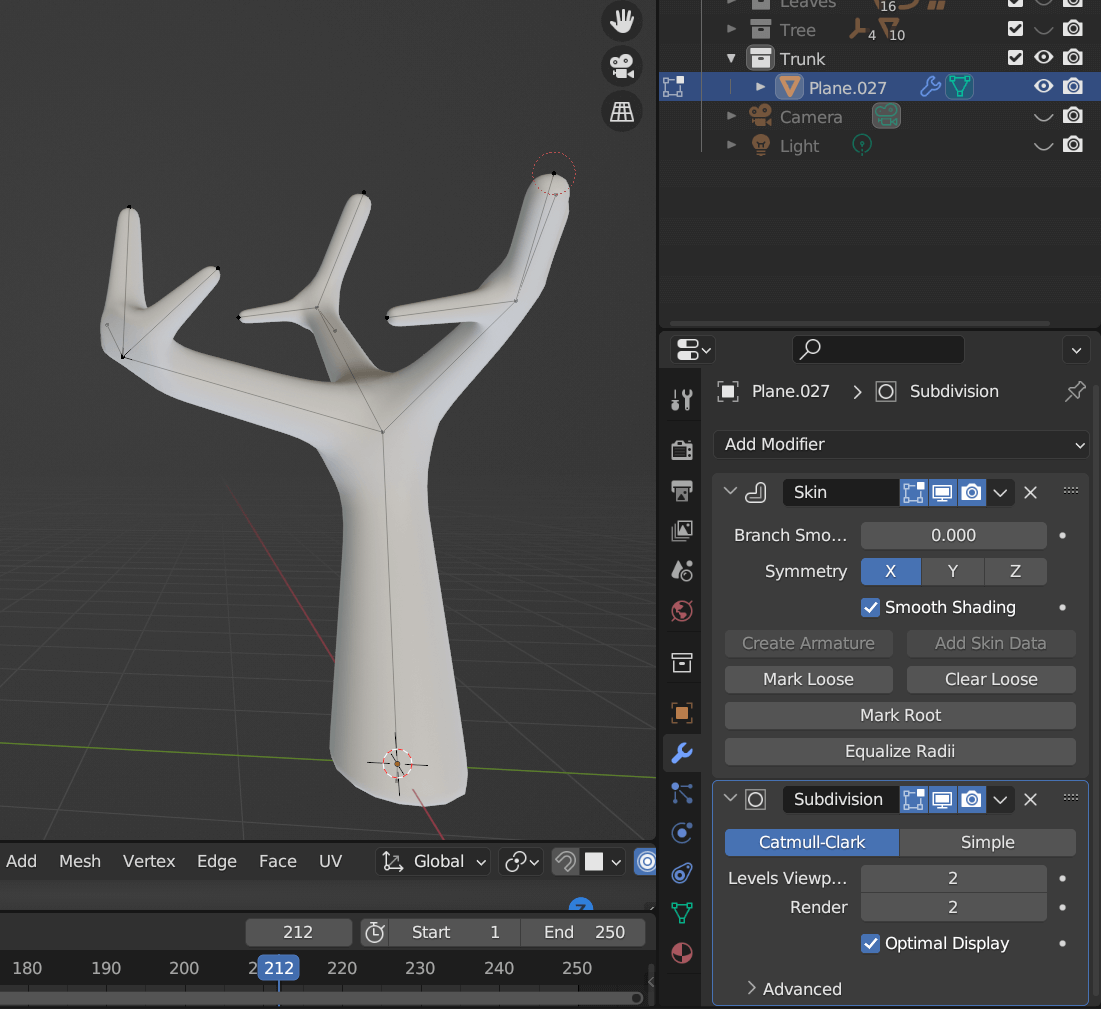Uncheck Optimal Display in Subdivision modifier

[870, 943]
